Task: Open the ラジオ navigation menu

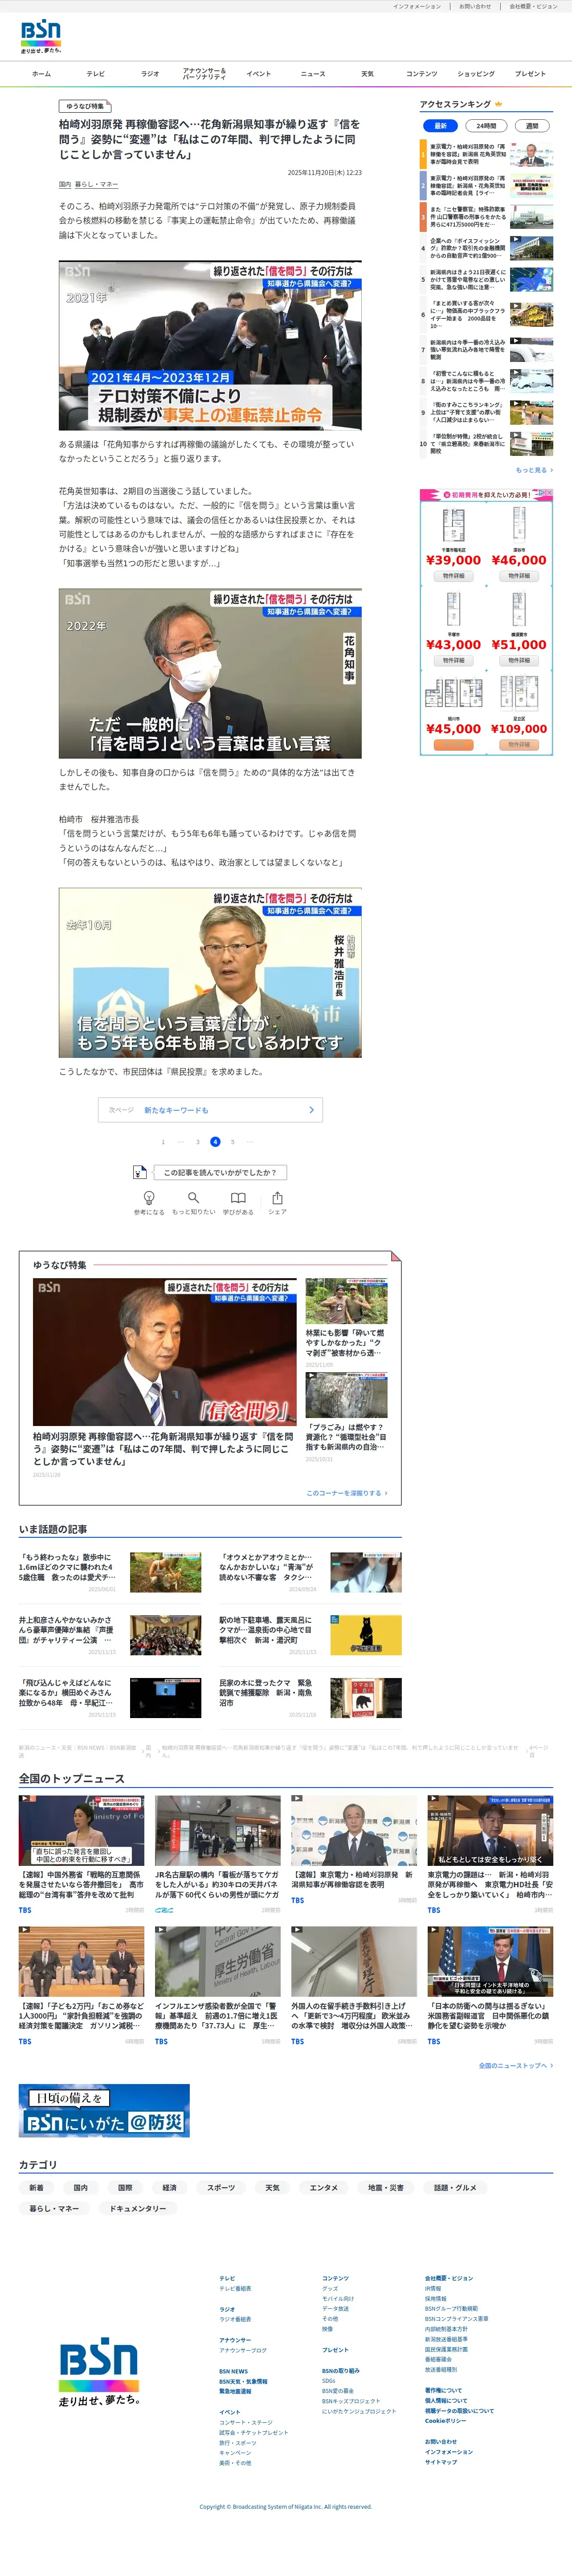Action: coord(150,74)
